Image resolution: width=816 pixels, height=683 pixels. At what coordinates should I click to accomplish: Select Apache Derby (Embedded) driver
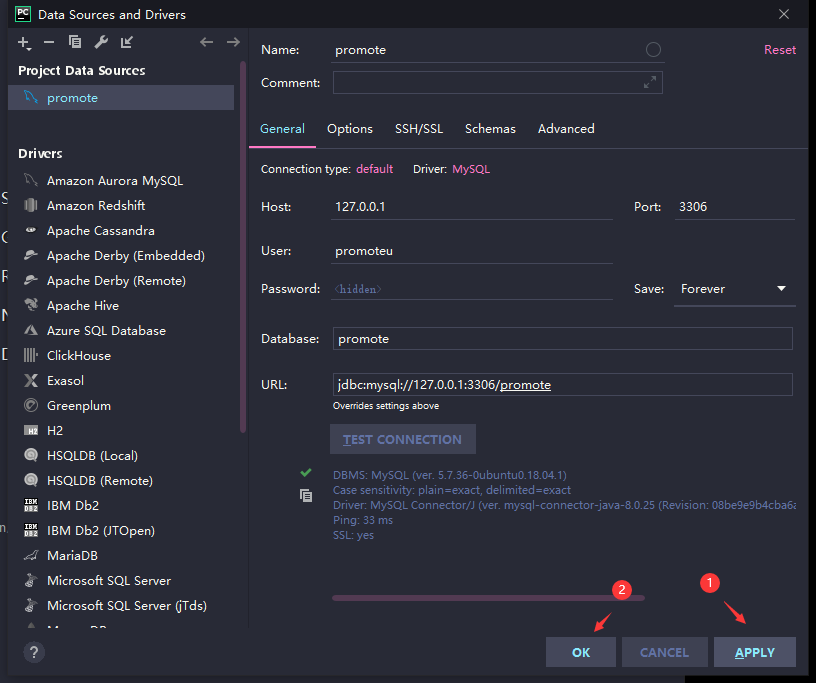(x=125, y=256)
